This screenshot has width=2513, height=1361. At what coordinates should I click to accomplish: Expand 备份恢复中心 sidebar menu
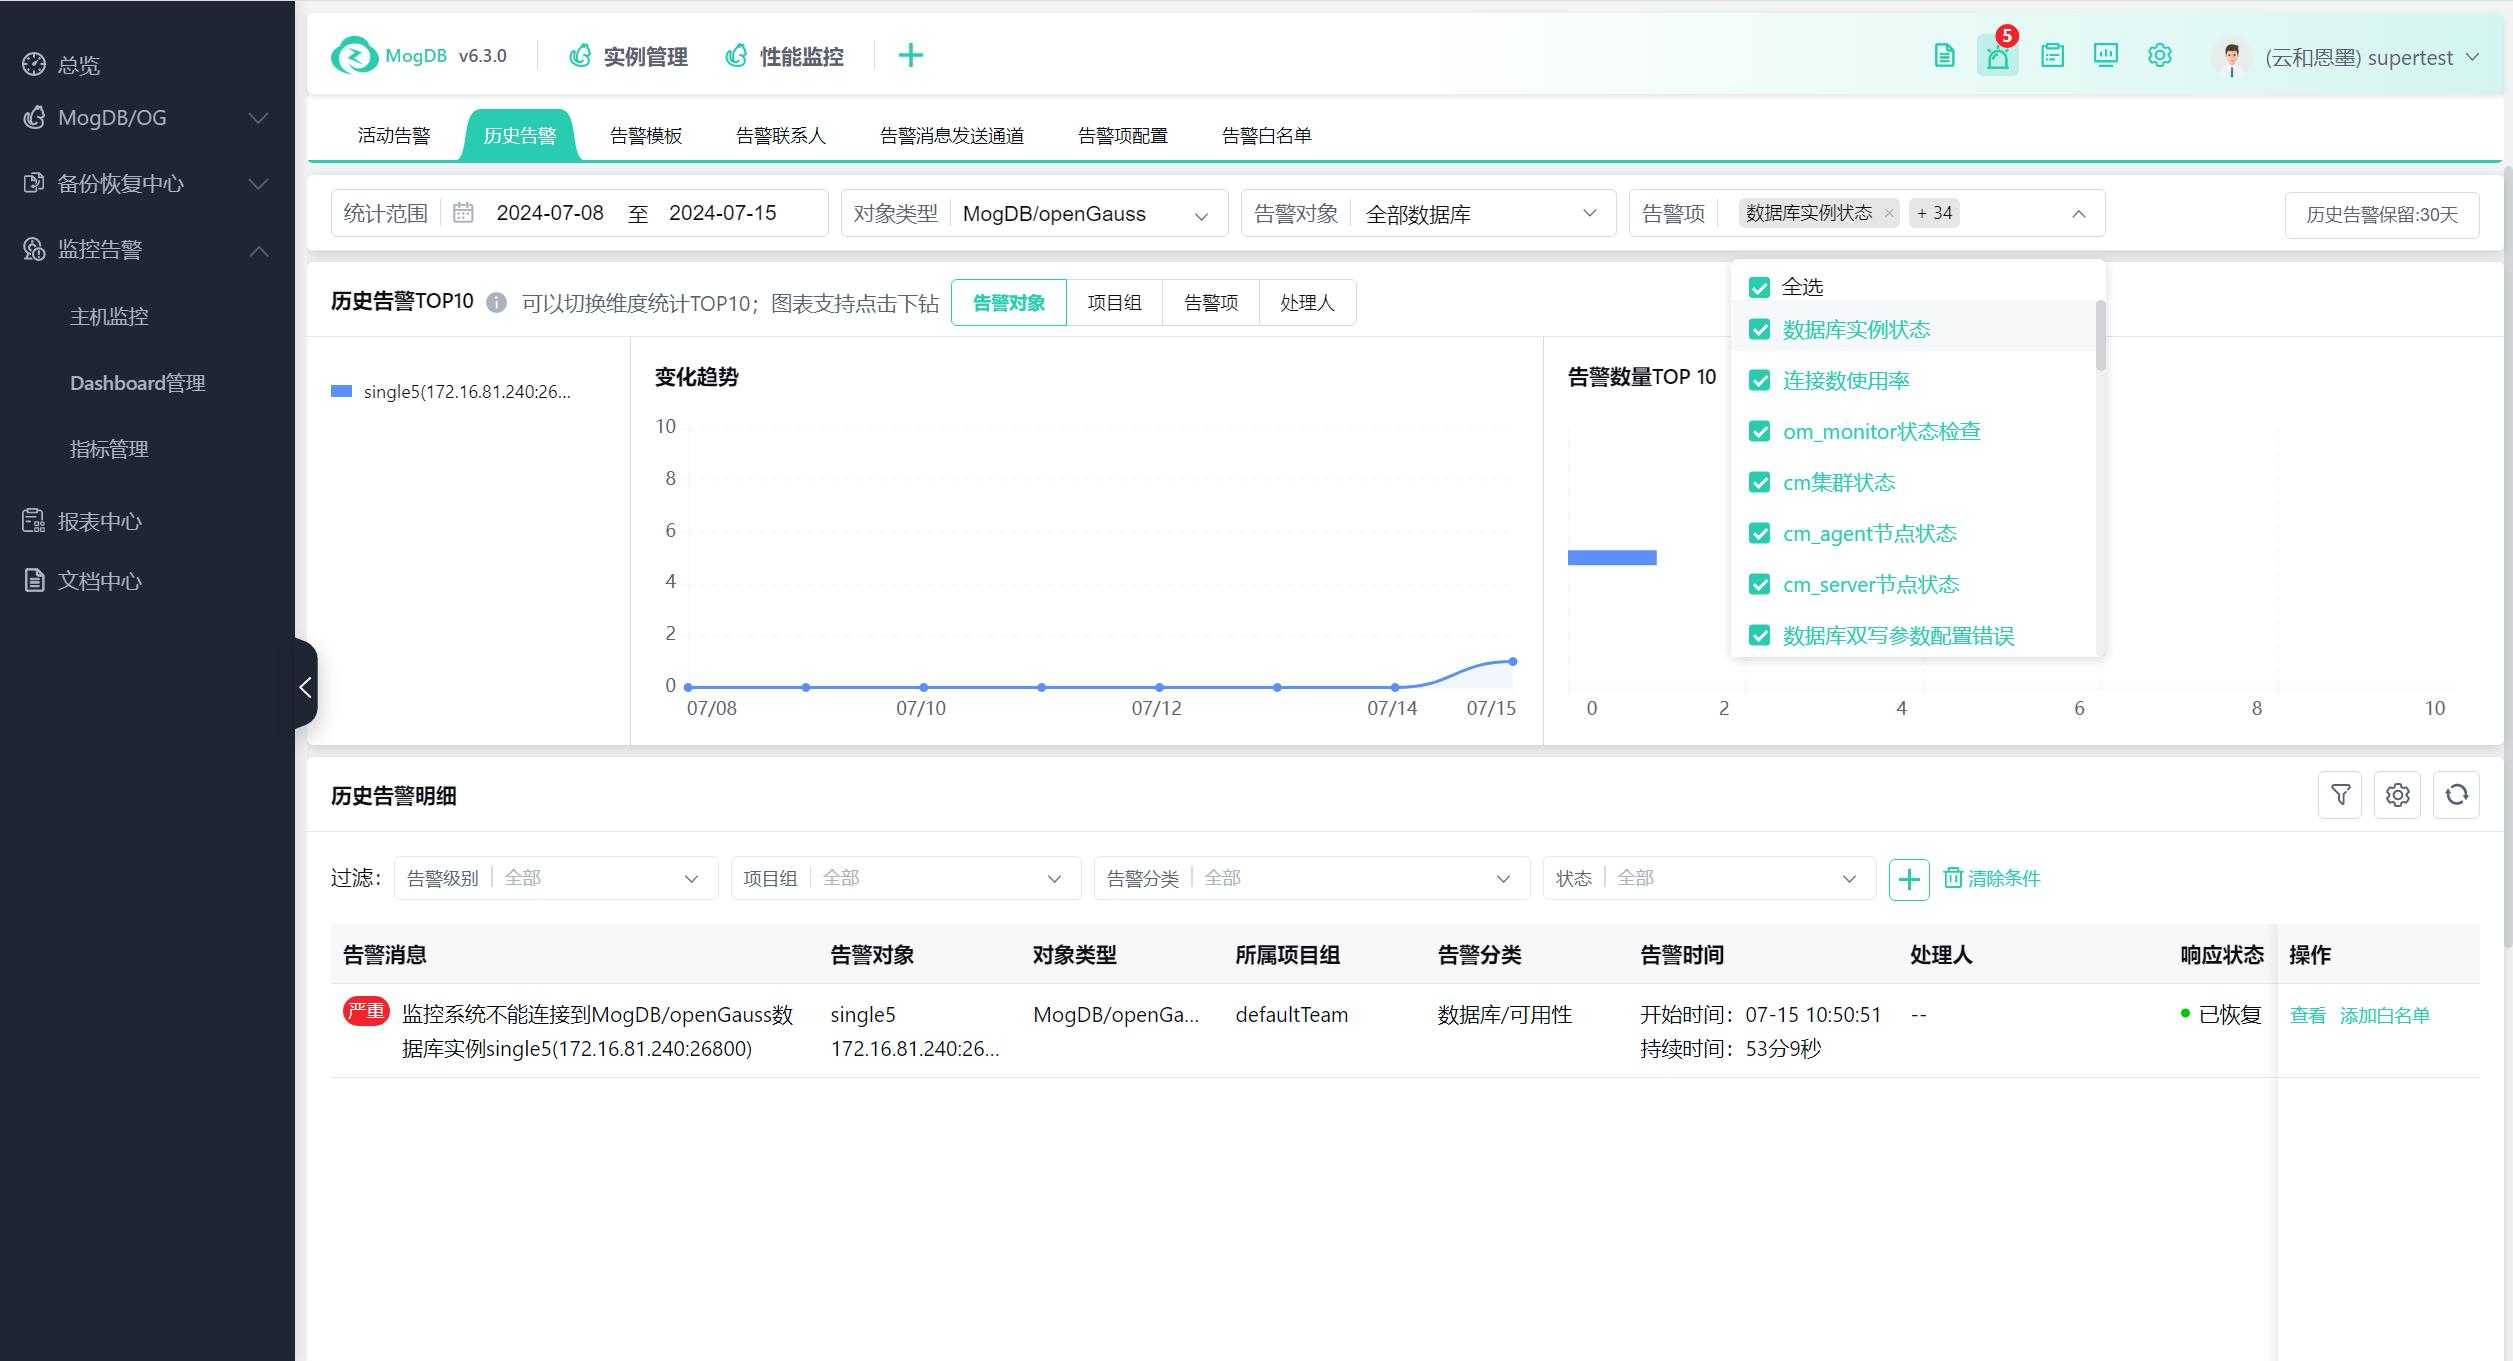146,184
